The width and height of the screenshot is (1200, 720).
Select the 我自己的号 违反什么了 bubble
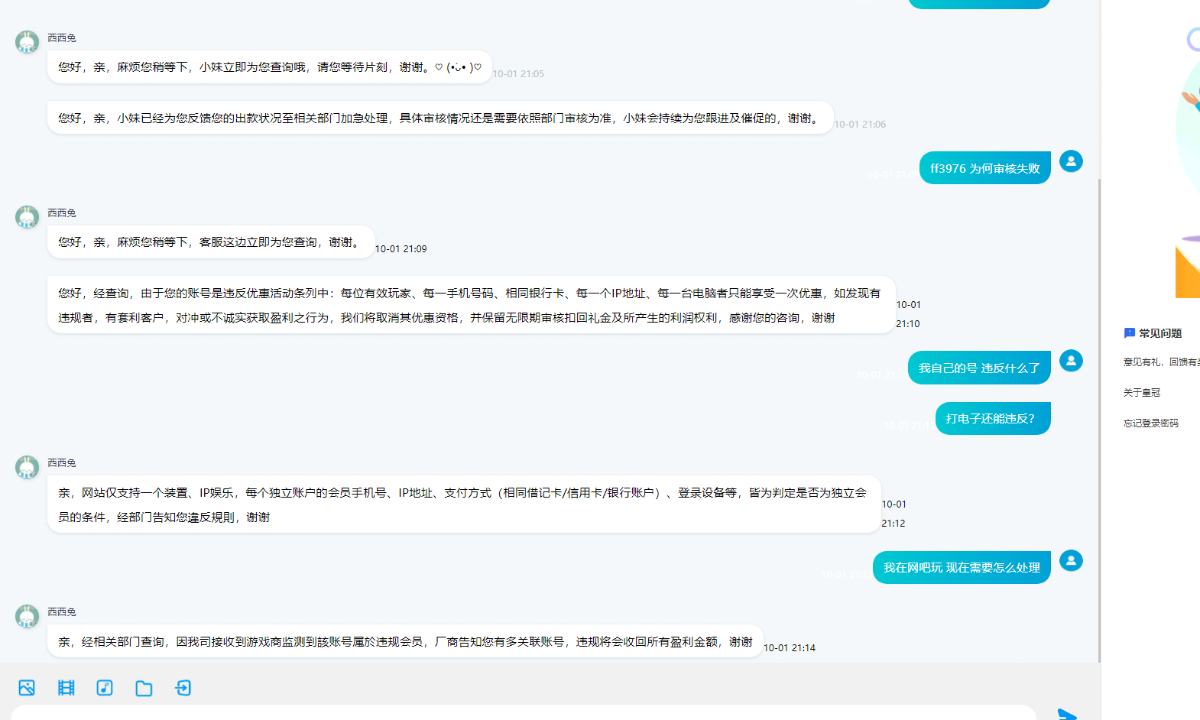(x=979, y=368)
